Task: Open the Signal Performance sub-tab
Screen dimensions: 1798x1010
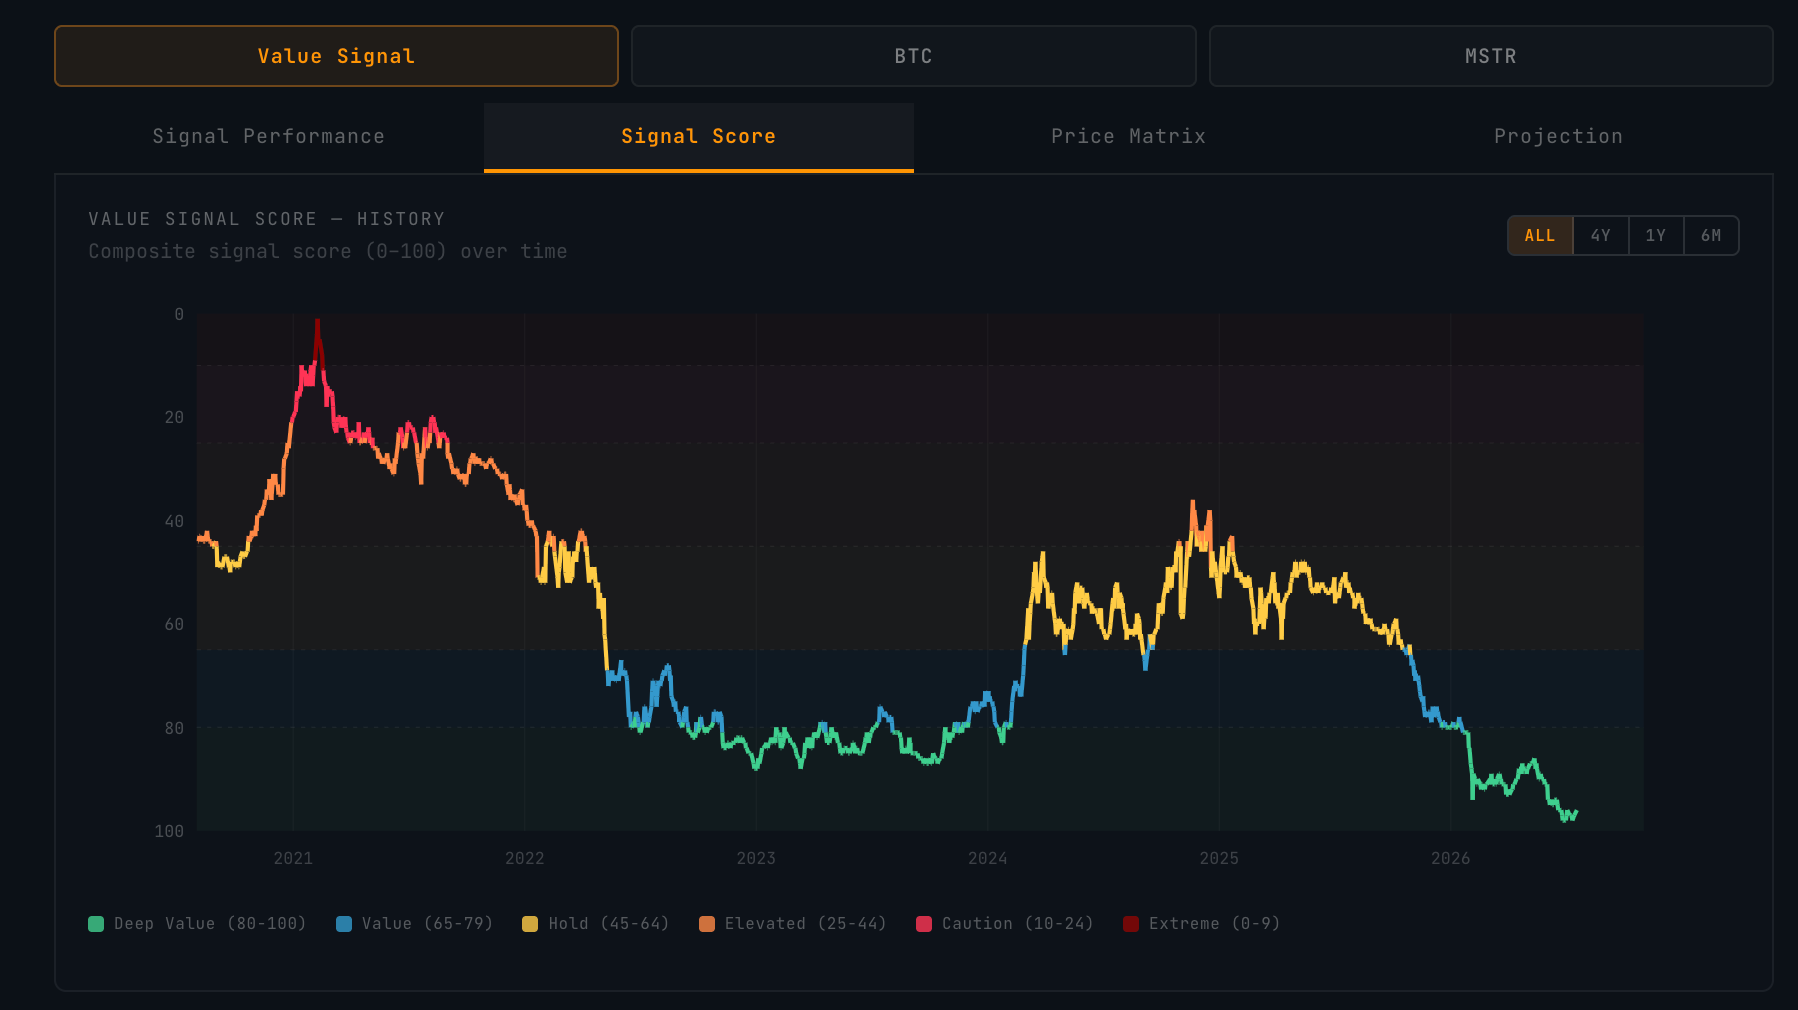Action: [x=269, y=137]
